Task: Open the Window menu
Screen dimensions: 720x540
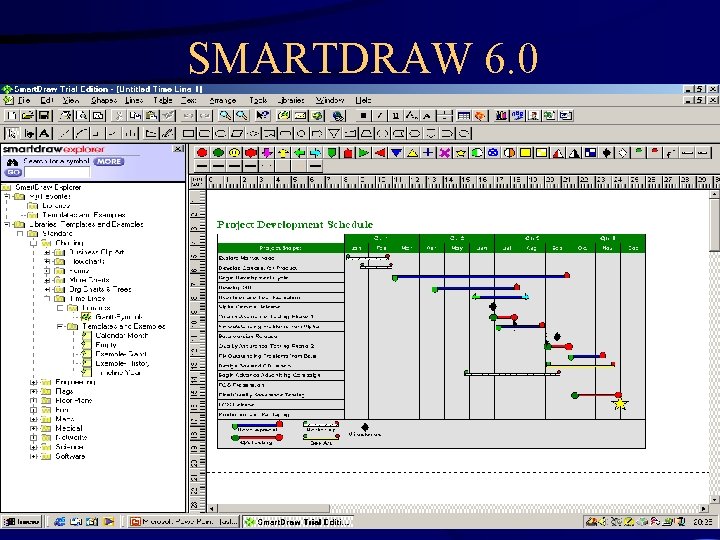Action: 330,100
